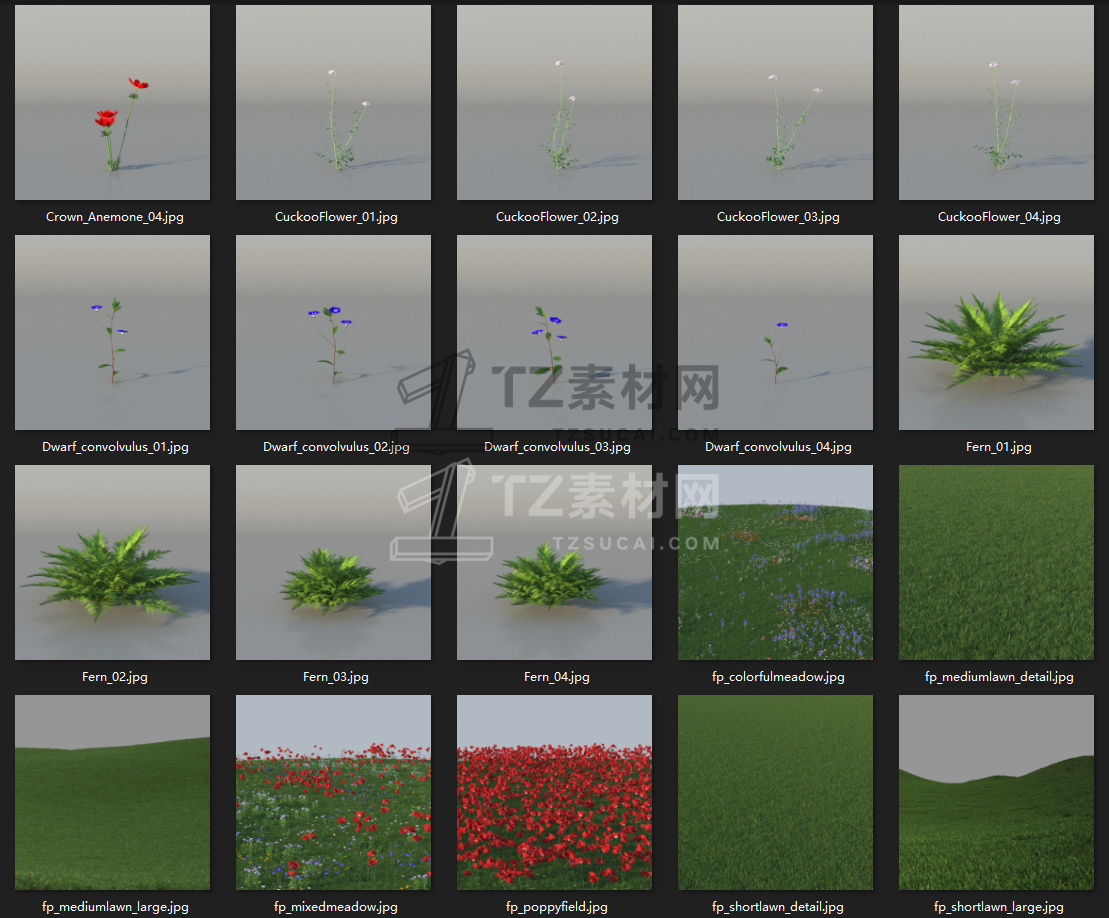The height and width of the screenshot is (918, 1109).
Task: Open the Dwarf_convolvulus_02 thumbnail
Action: (x=333, y=332)
